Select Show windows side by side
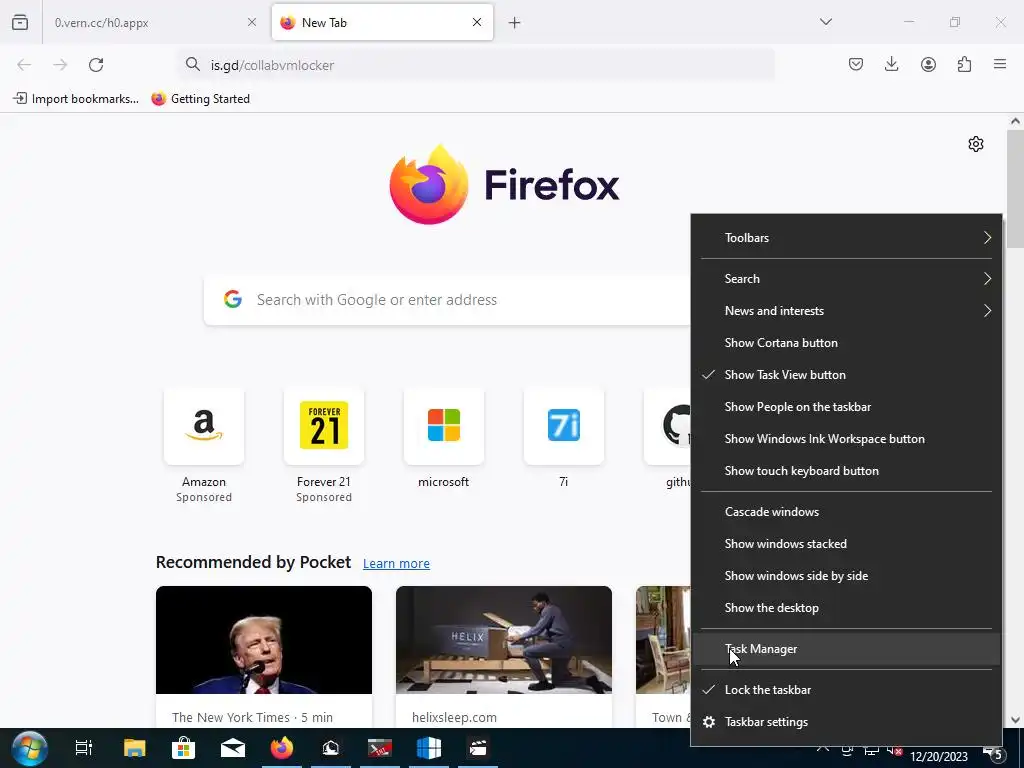 (x=846, y=576)
